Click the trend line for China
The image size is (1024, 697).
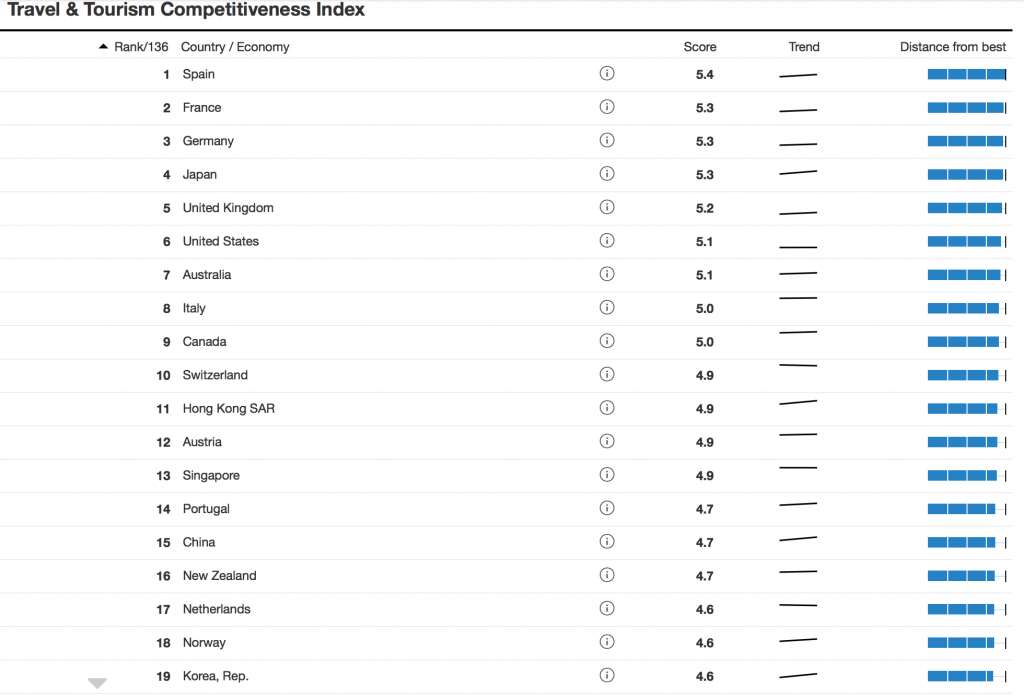click(x=798, y=540)
